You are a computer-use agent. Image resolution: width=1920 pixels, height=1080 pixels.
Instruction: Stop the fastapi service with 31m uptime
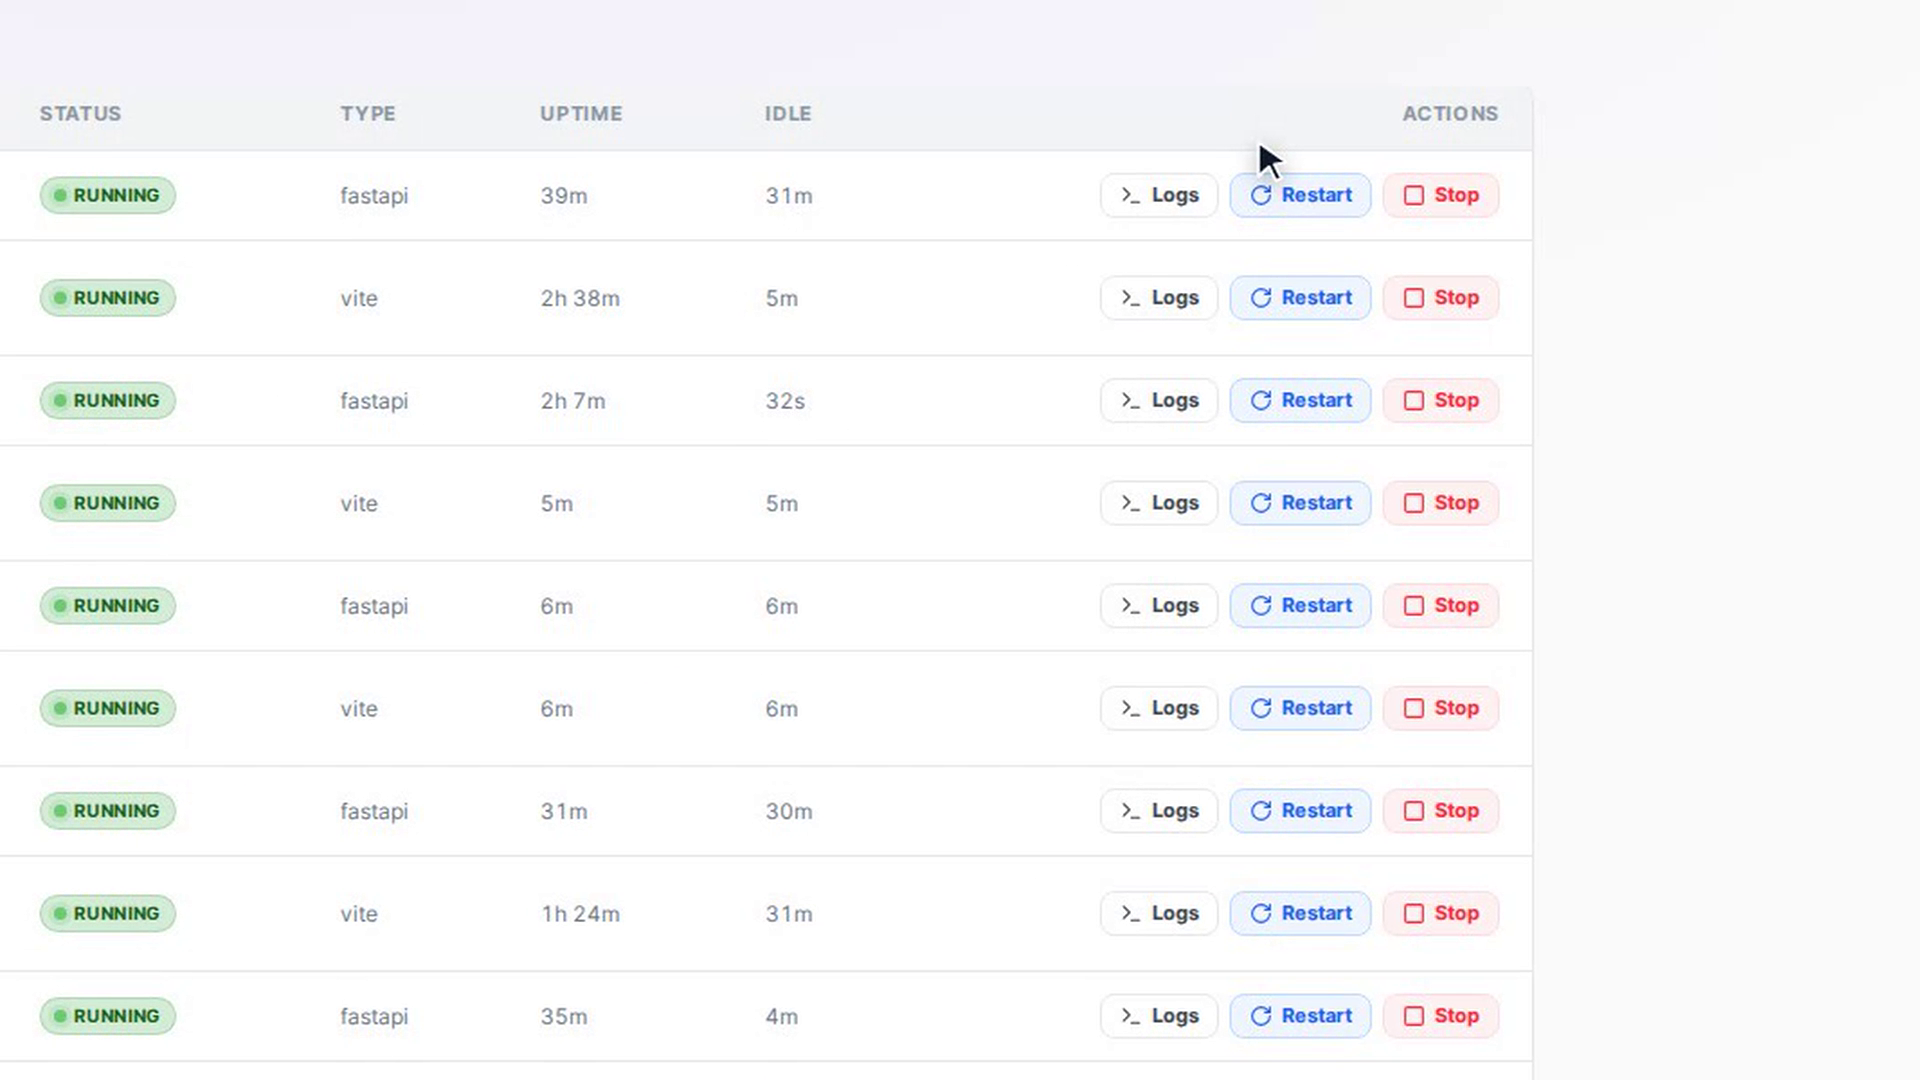[1441, 811]
